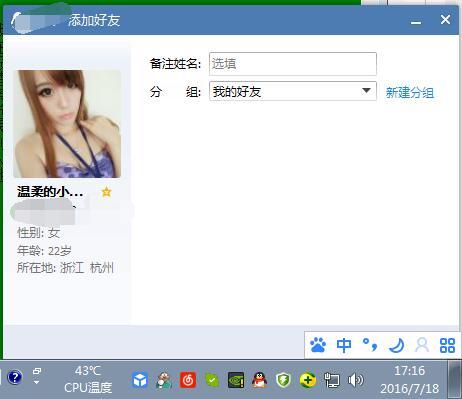Click the 新建分组 link
The height and width of the screenshot is (399, 462).
pyautogui.click(x=410, y=92)
